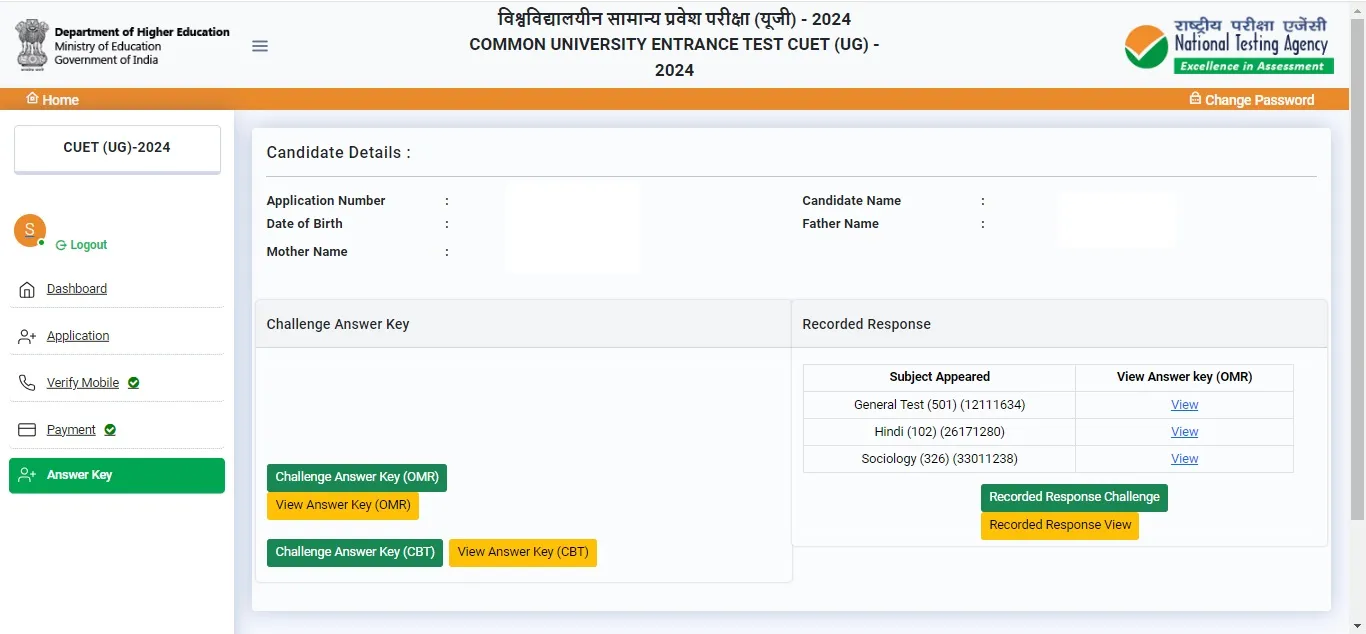Click the Sociology (326) (33011238) cell
Screen dimensions: 1366x634
939,459
